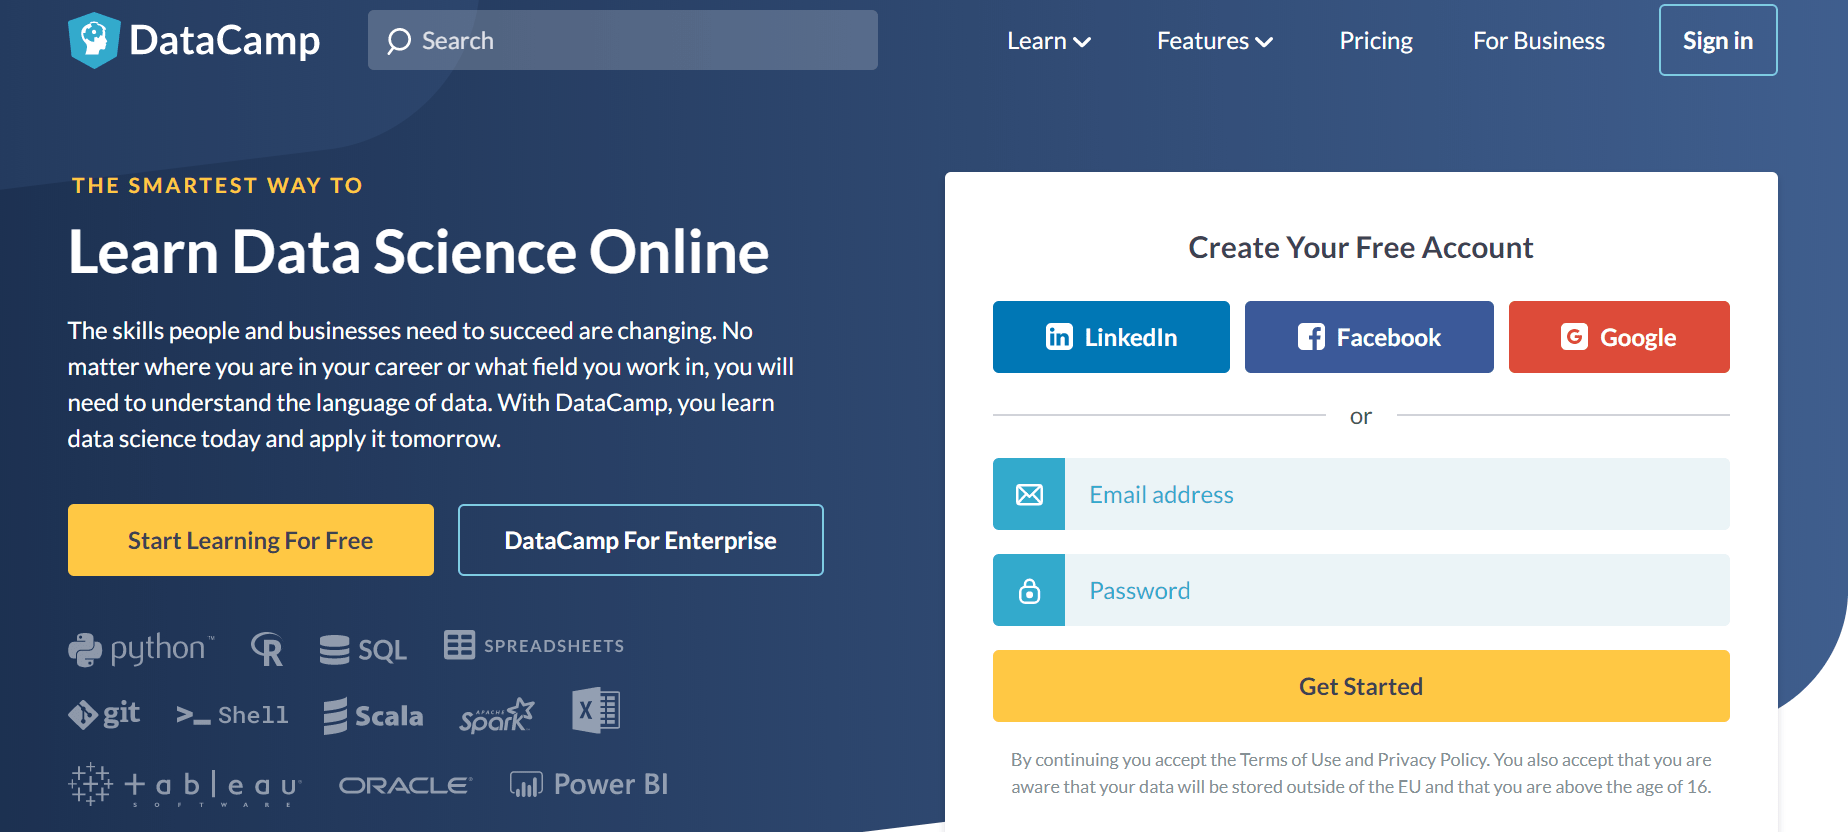This screenshot has width=1848, height=832.
Task: Click the Tableau software logo
Action: point(185,785)
